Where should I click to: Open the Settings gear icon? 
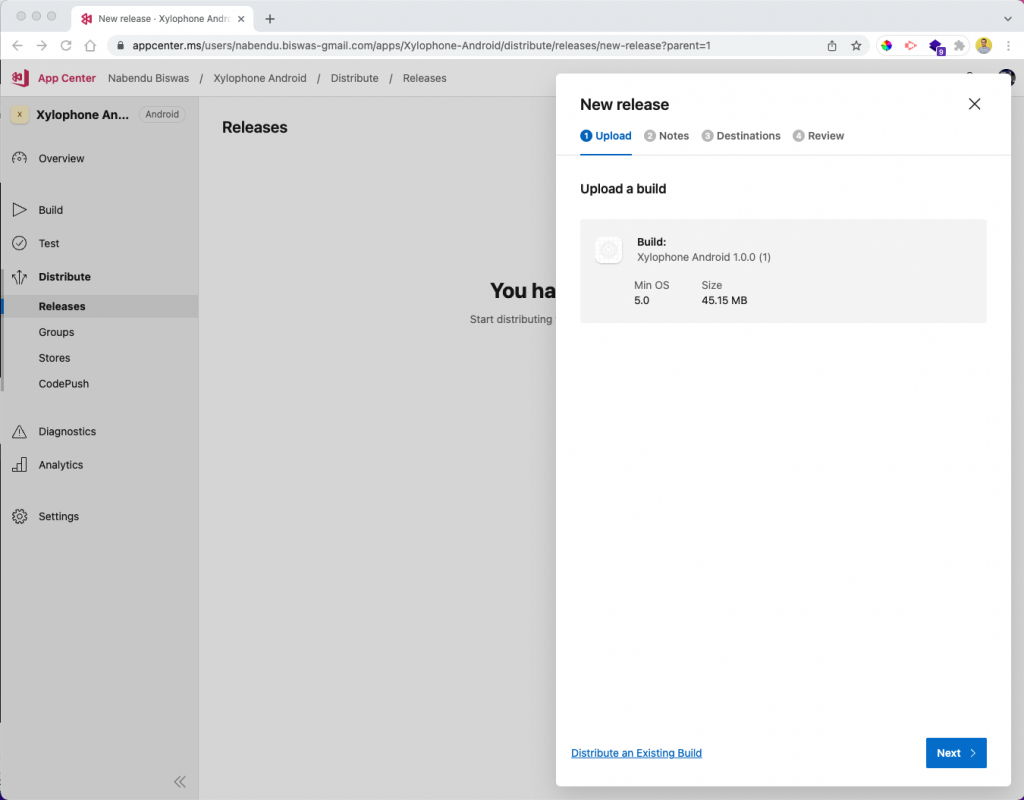coord(20,516)
